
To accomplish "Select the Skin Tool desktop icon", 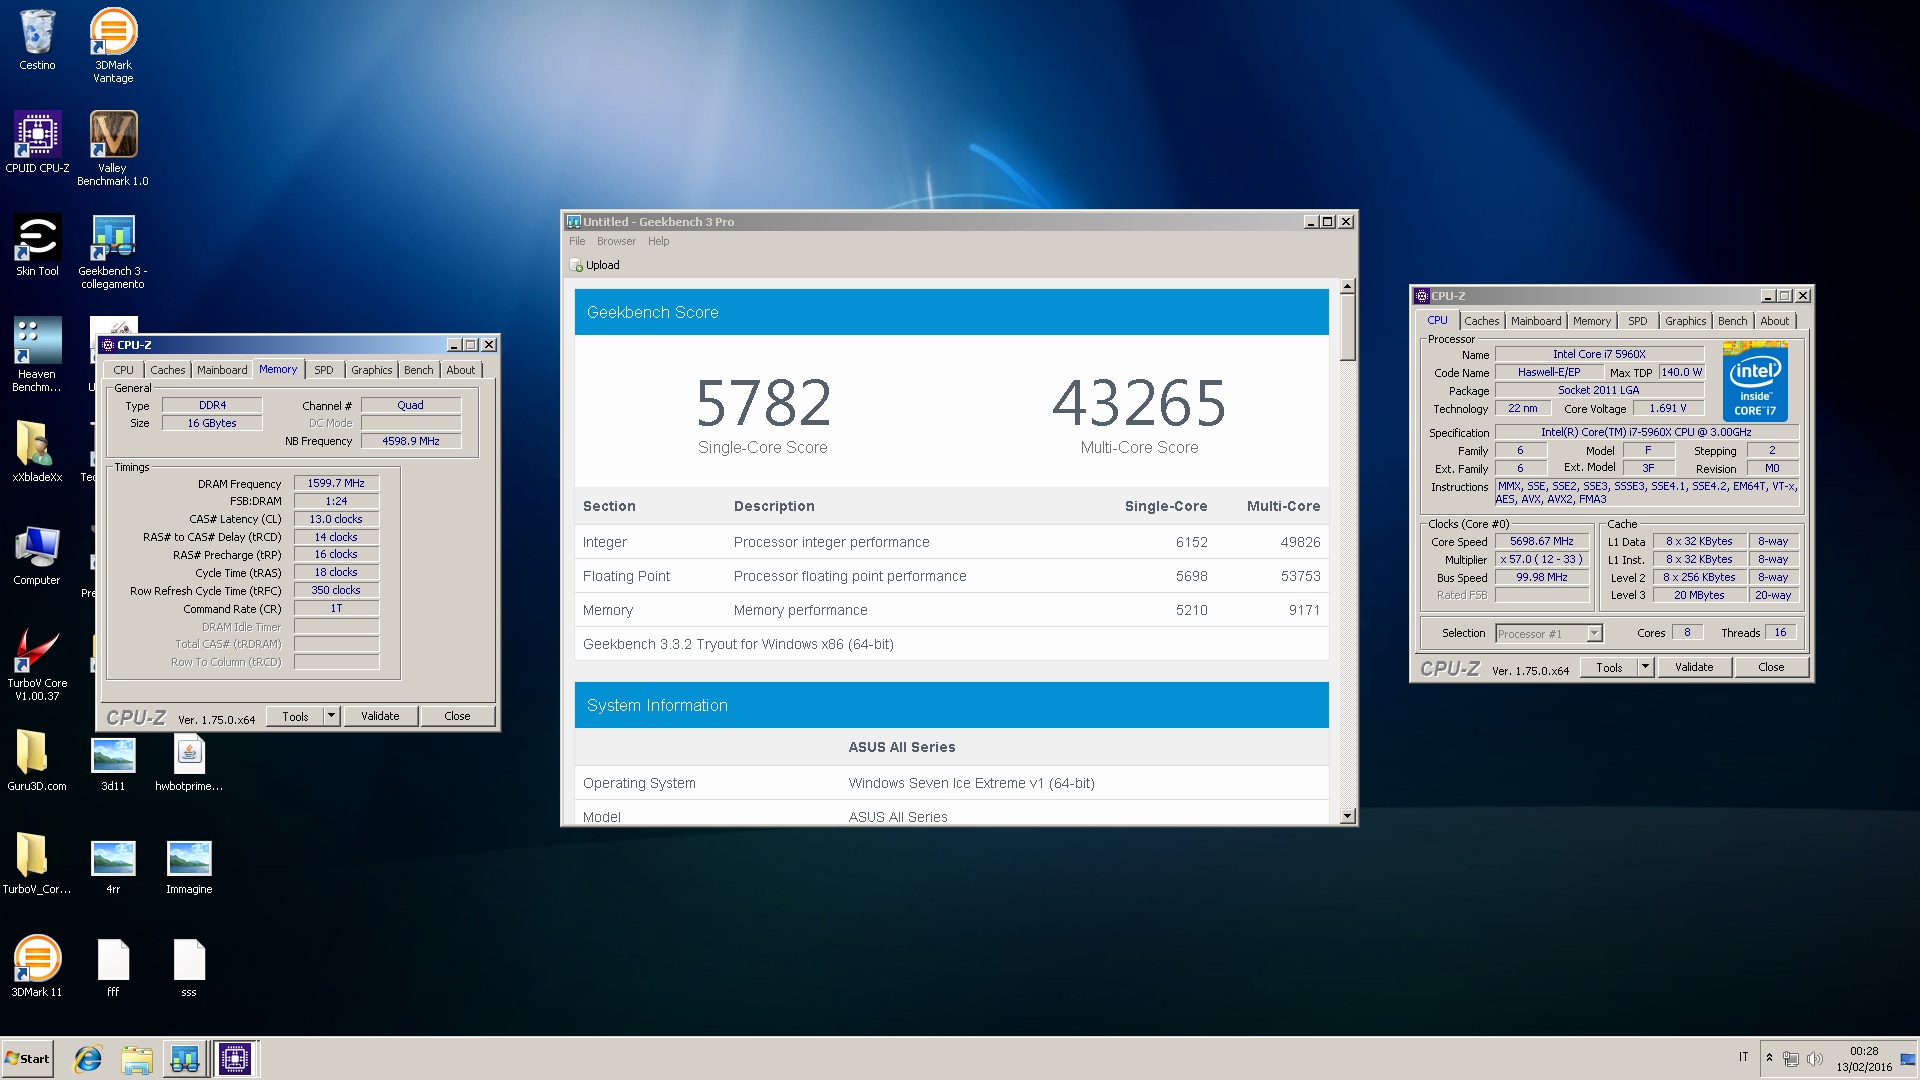I will 37,246.
